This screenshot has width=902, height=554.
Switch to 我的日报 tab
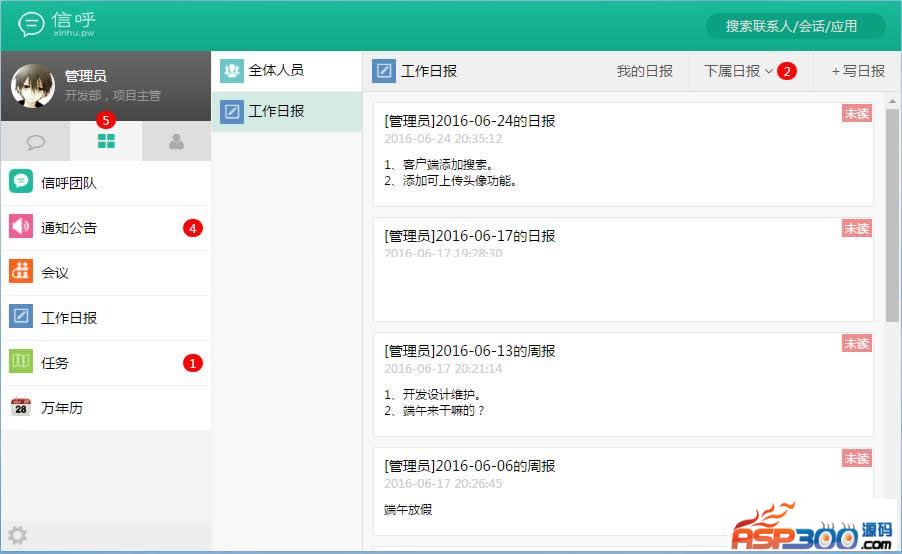click(x=644, y=71)
